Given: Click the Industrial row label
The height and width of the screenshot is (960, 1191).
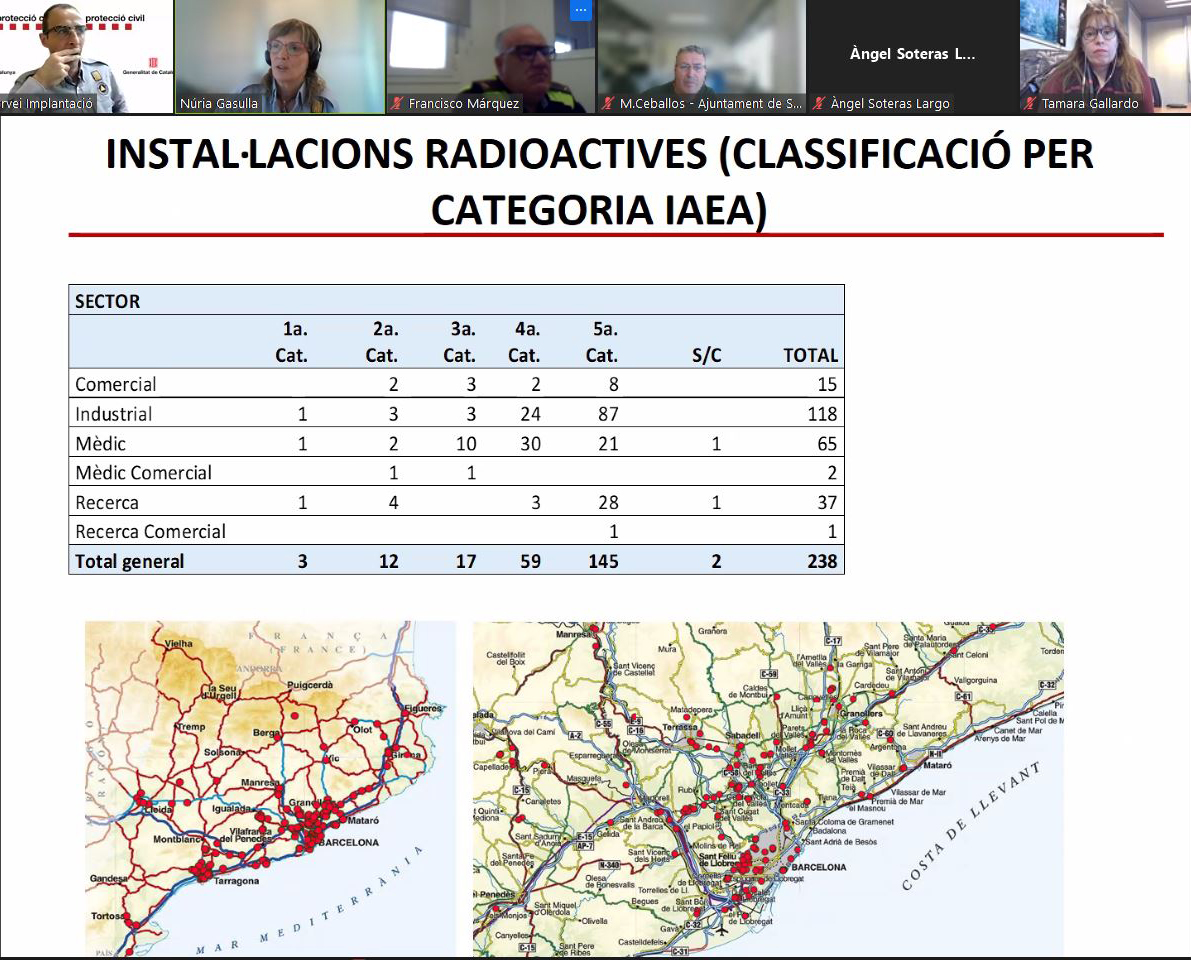Looking at the screenshot, I should pyautogui.click(x=113, y=414).
